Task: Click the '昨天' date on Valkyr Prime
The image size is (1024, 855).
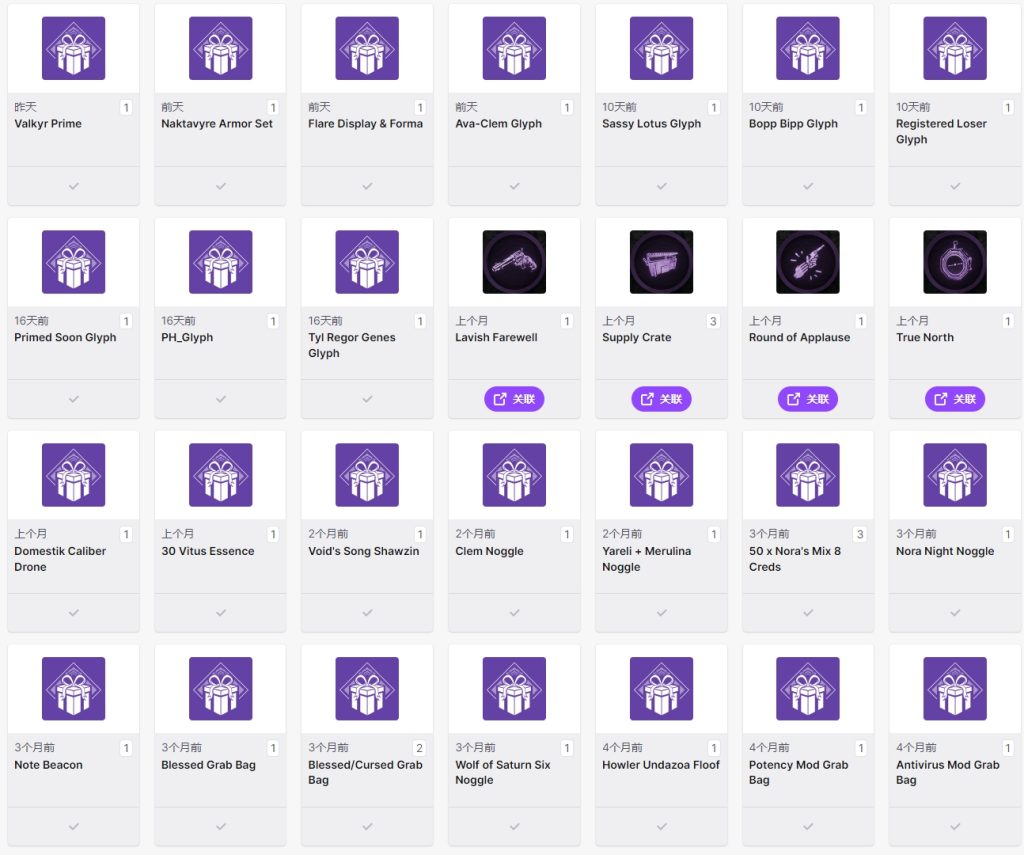Action: coord(25,106)
